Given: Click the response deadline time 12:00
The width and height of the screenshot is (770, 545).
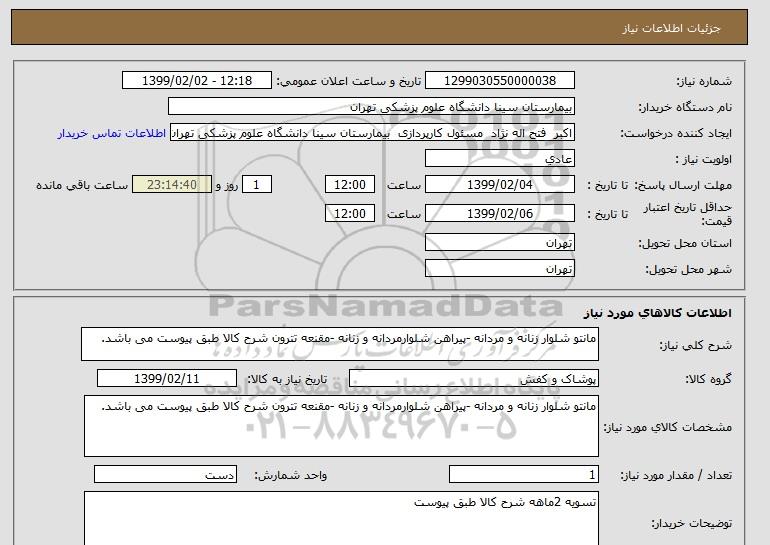Looking at the screenshot, I should tap(350, 185).
